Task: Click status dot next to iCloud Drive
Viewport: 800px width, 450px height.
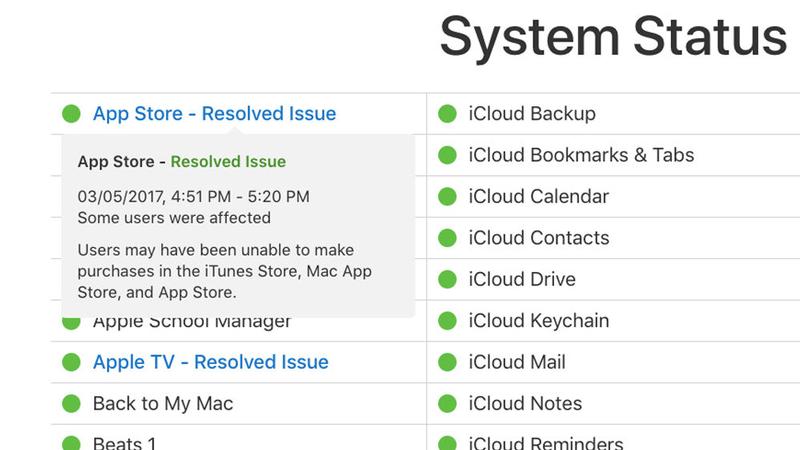Action: pyautogui.click(x=447, y=280)
